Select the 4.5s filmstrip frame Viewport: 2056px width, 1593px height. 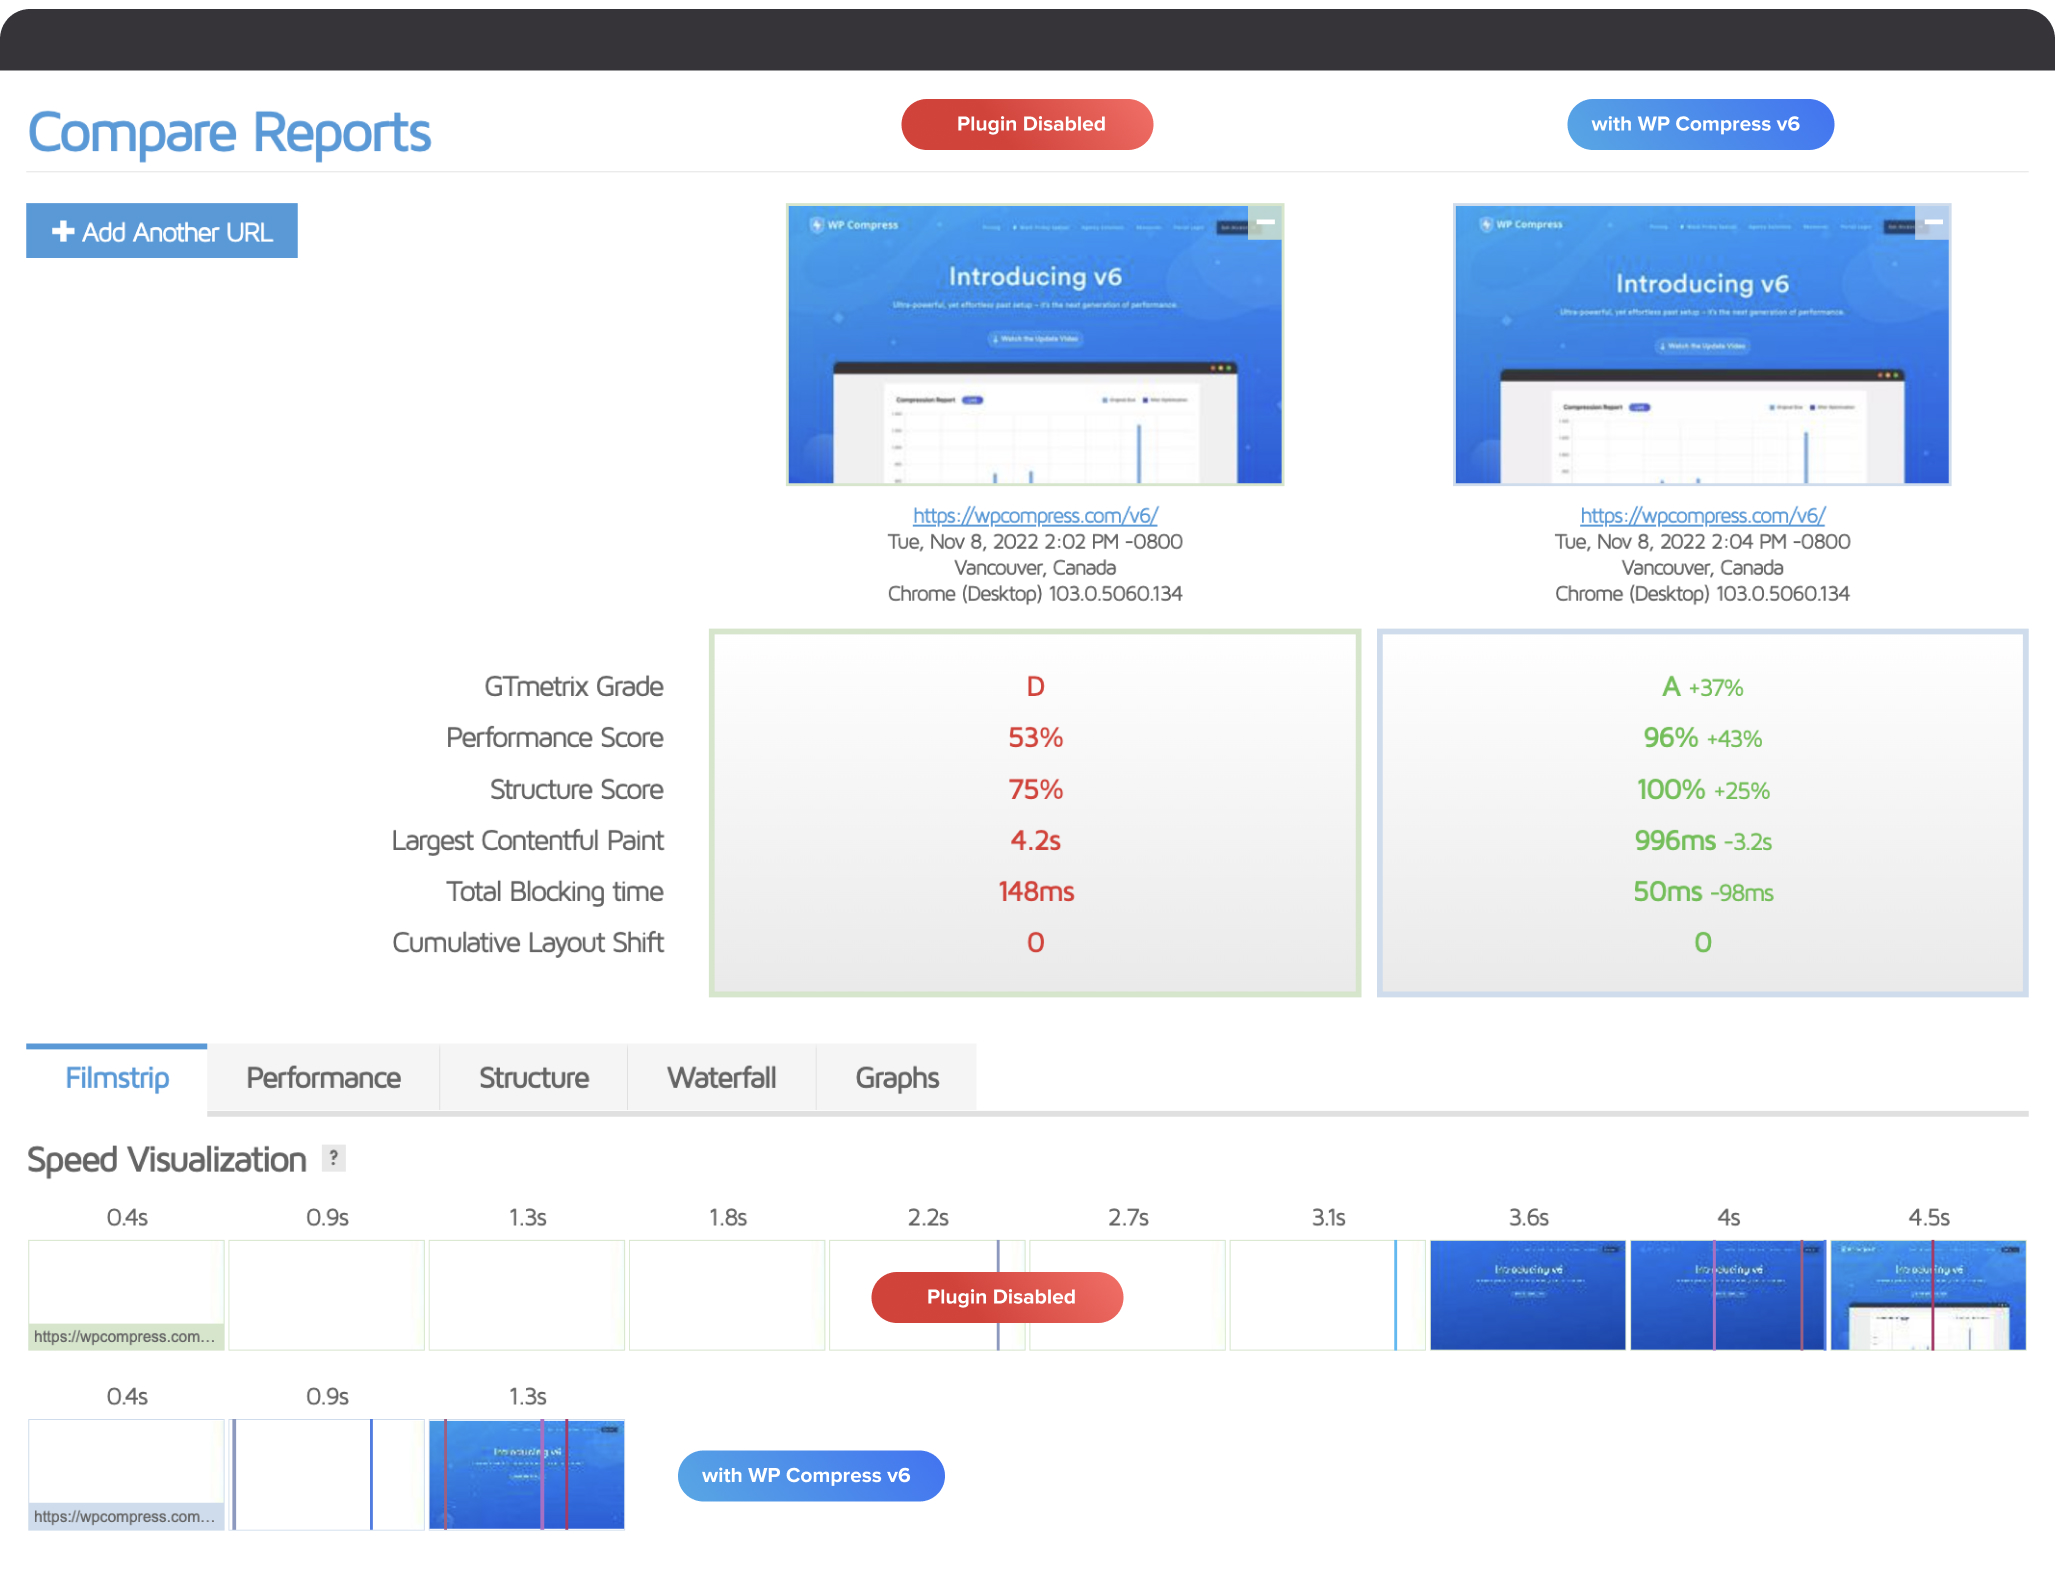pos(1928,1295)
